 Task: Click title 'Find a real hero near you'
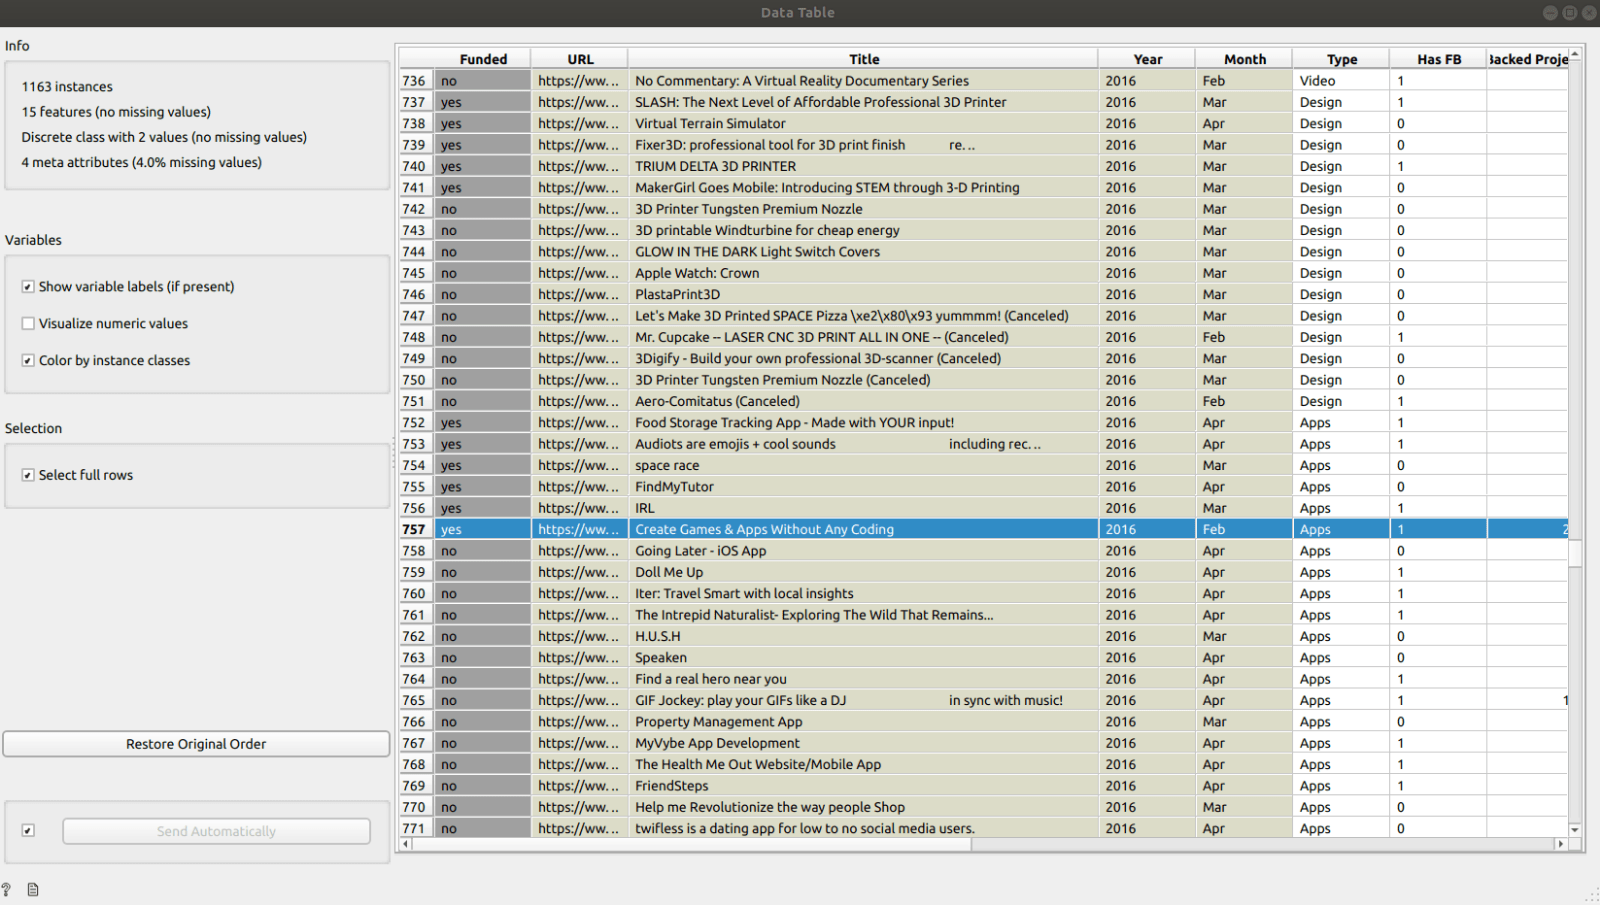tap(710, 679)
